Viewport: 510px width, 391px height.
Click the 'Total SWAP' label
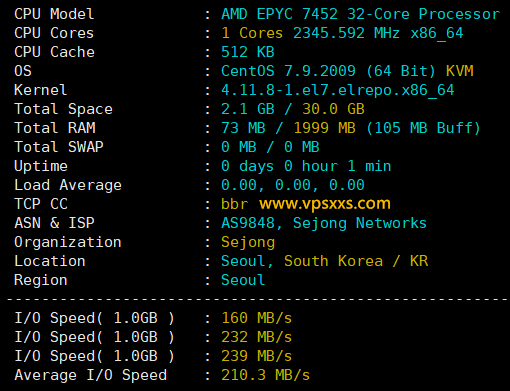point(59,147)
